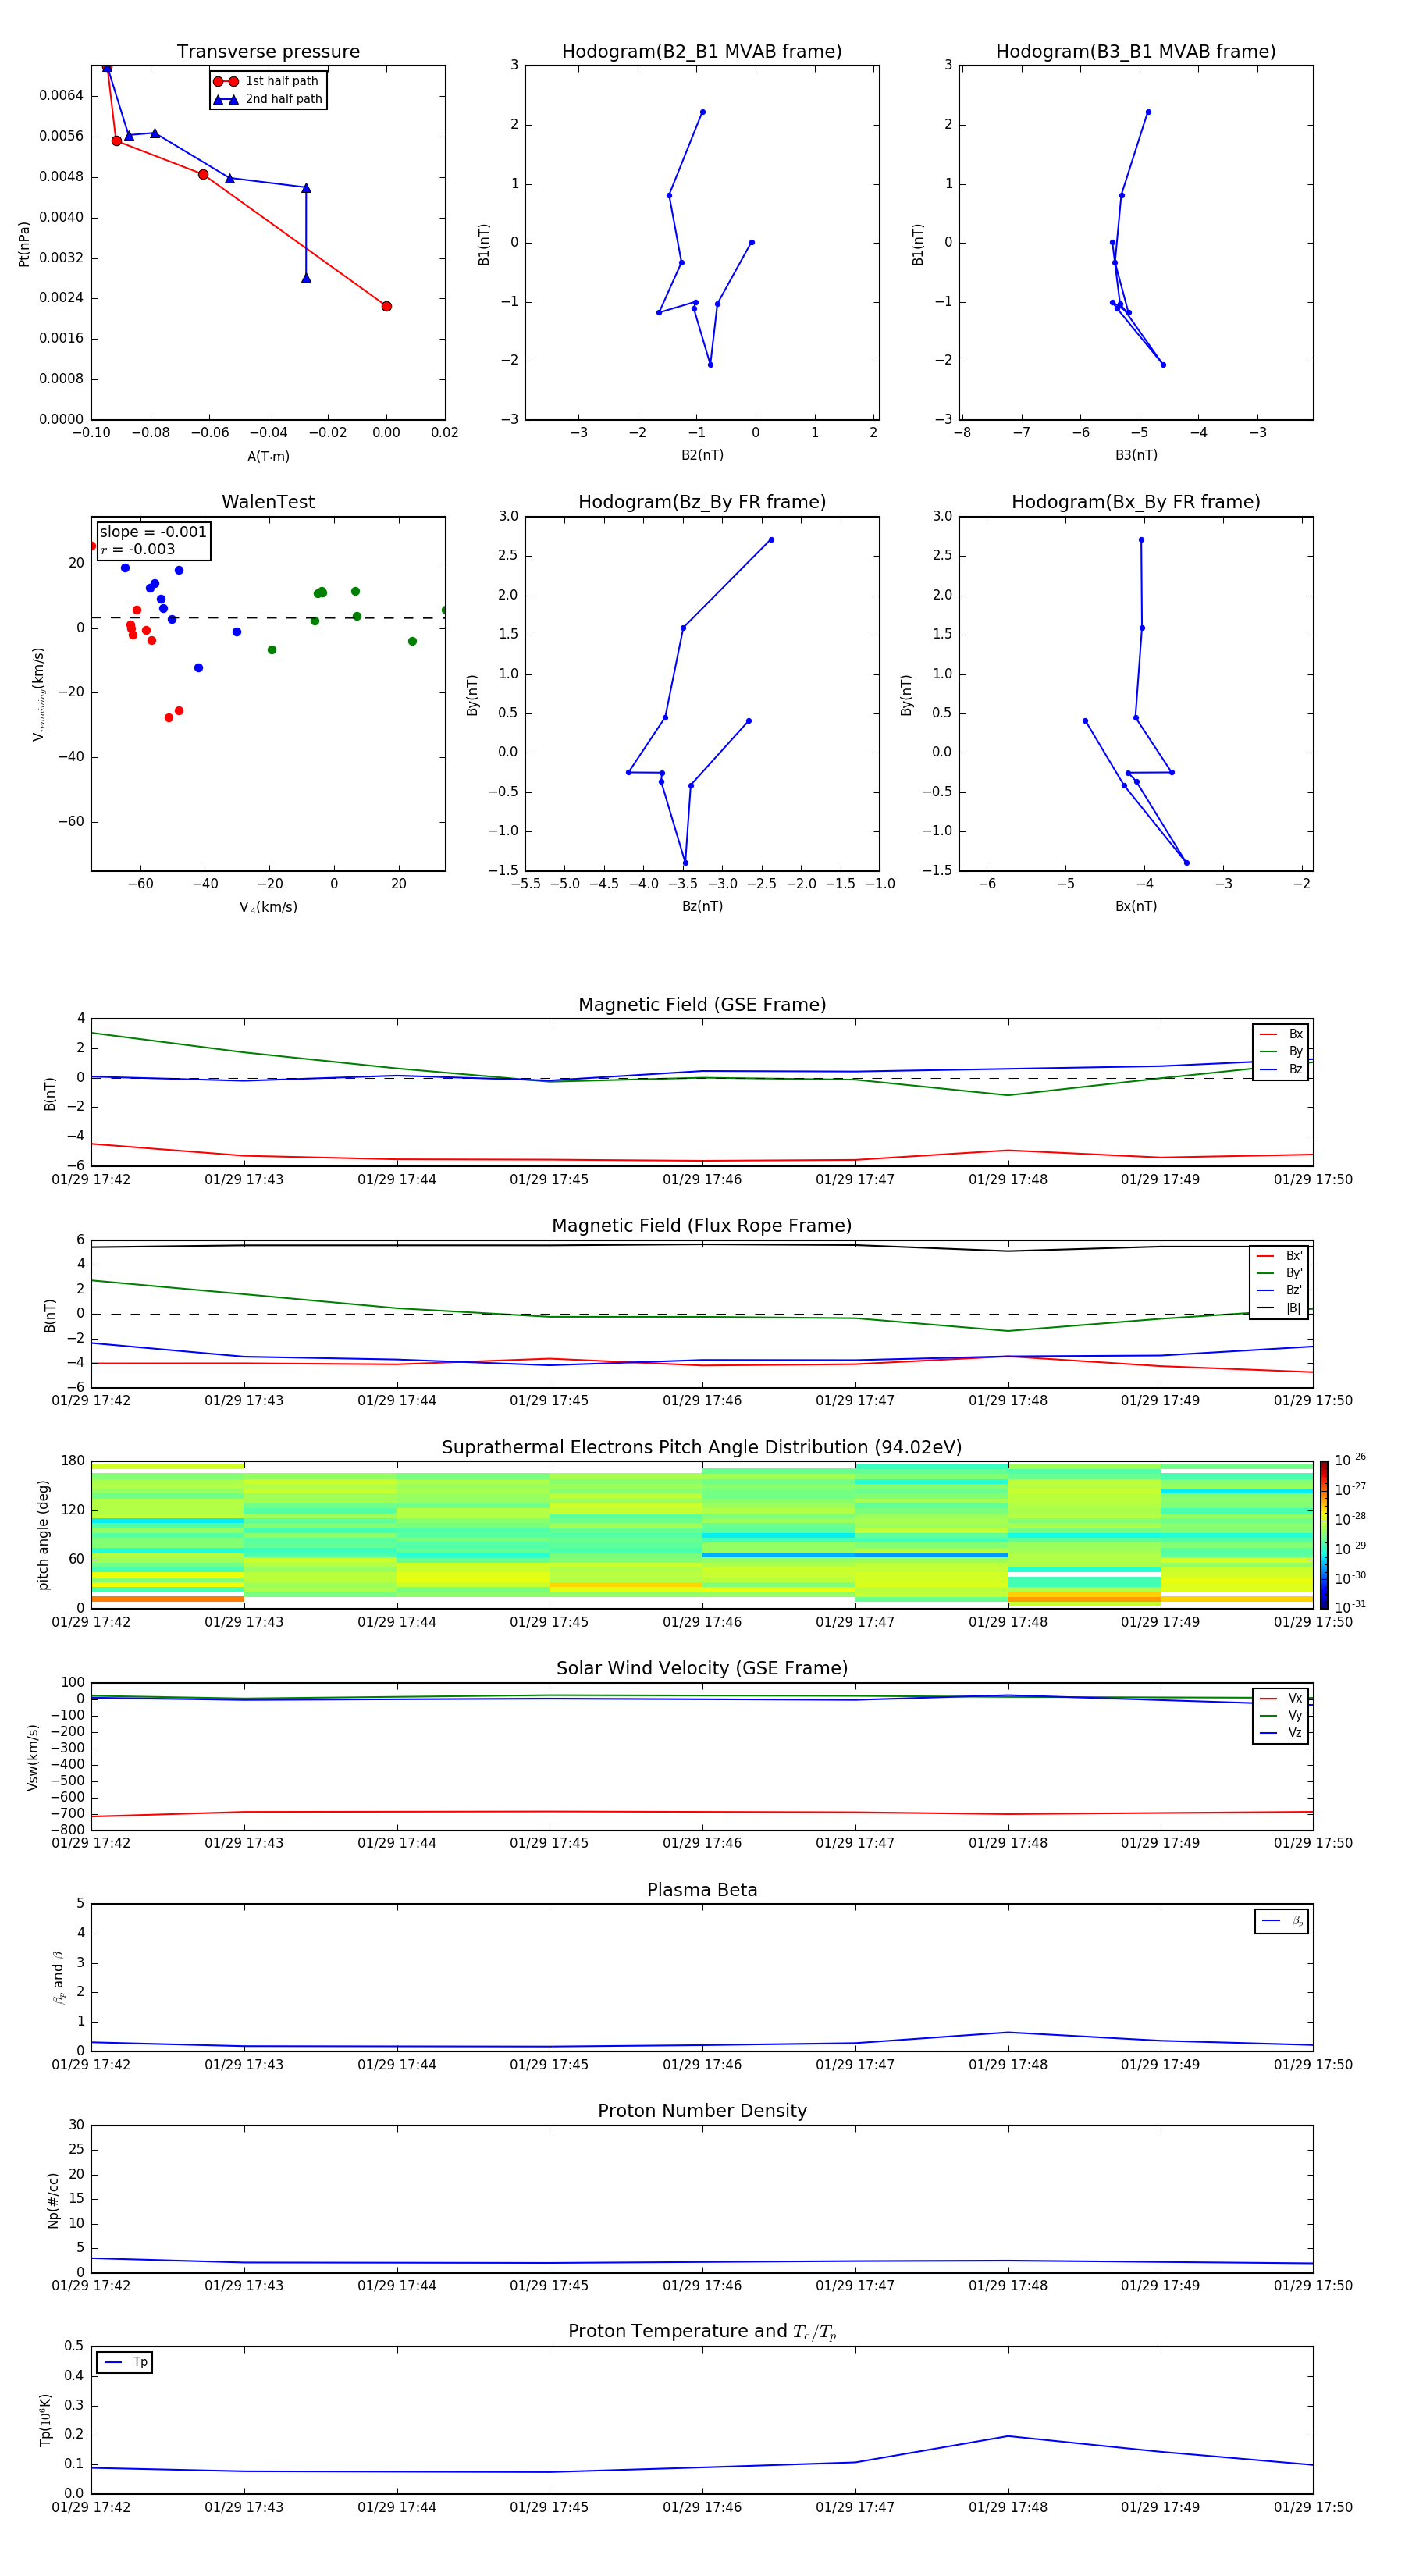Click the 'Proton Number Density' plot title

702,2110
